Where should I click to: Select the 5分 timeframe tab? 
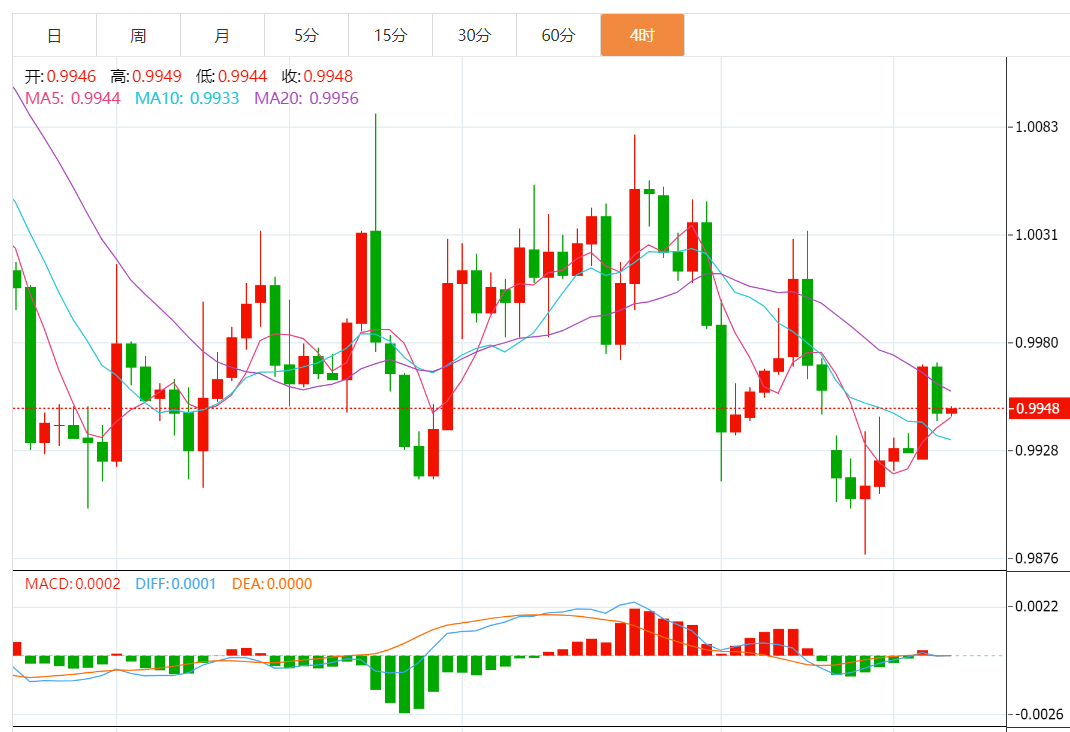(306, 35)
